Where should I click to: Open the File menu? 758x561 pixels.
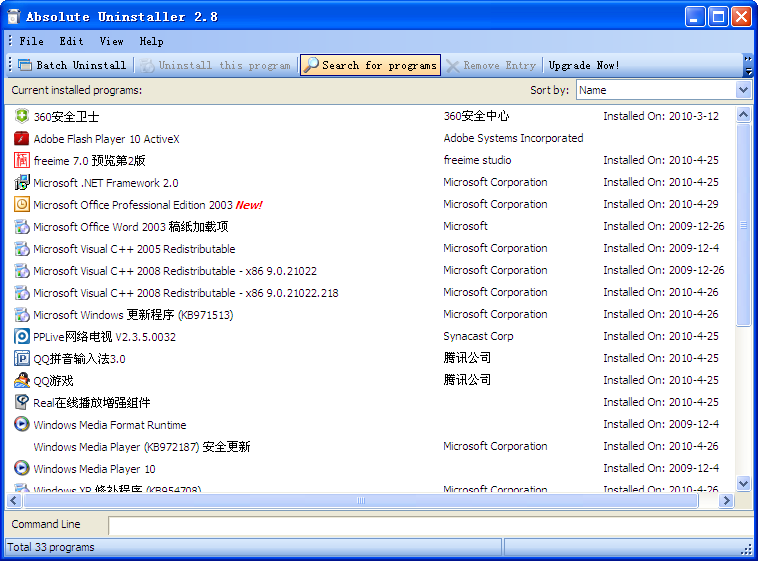(x=31, y=41)
